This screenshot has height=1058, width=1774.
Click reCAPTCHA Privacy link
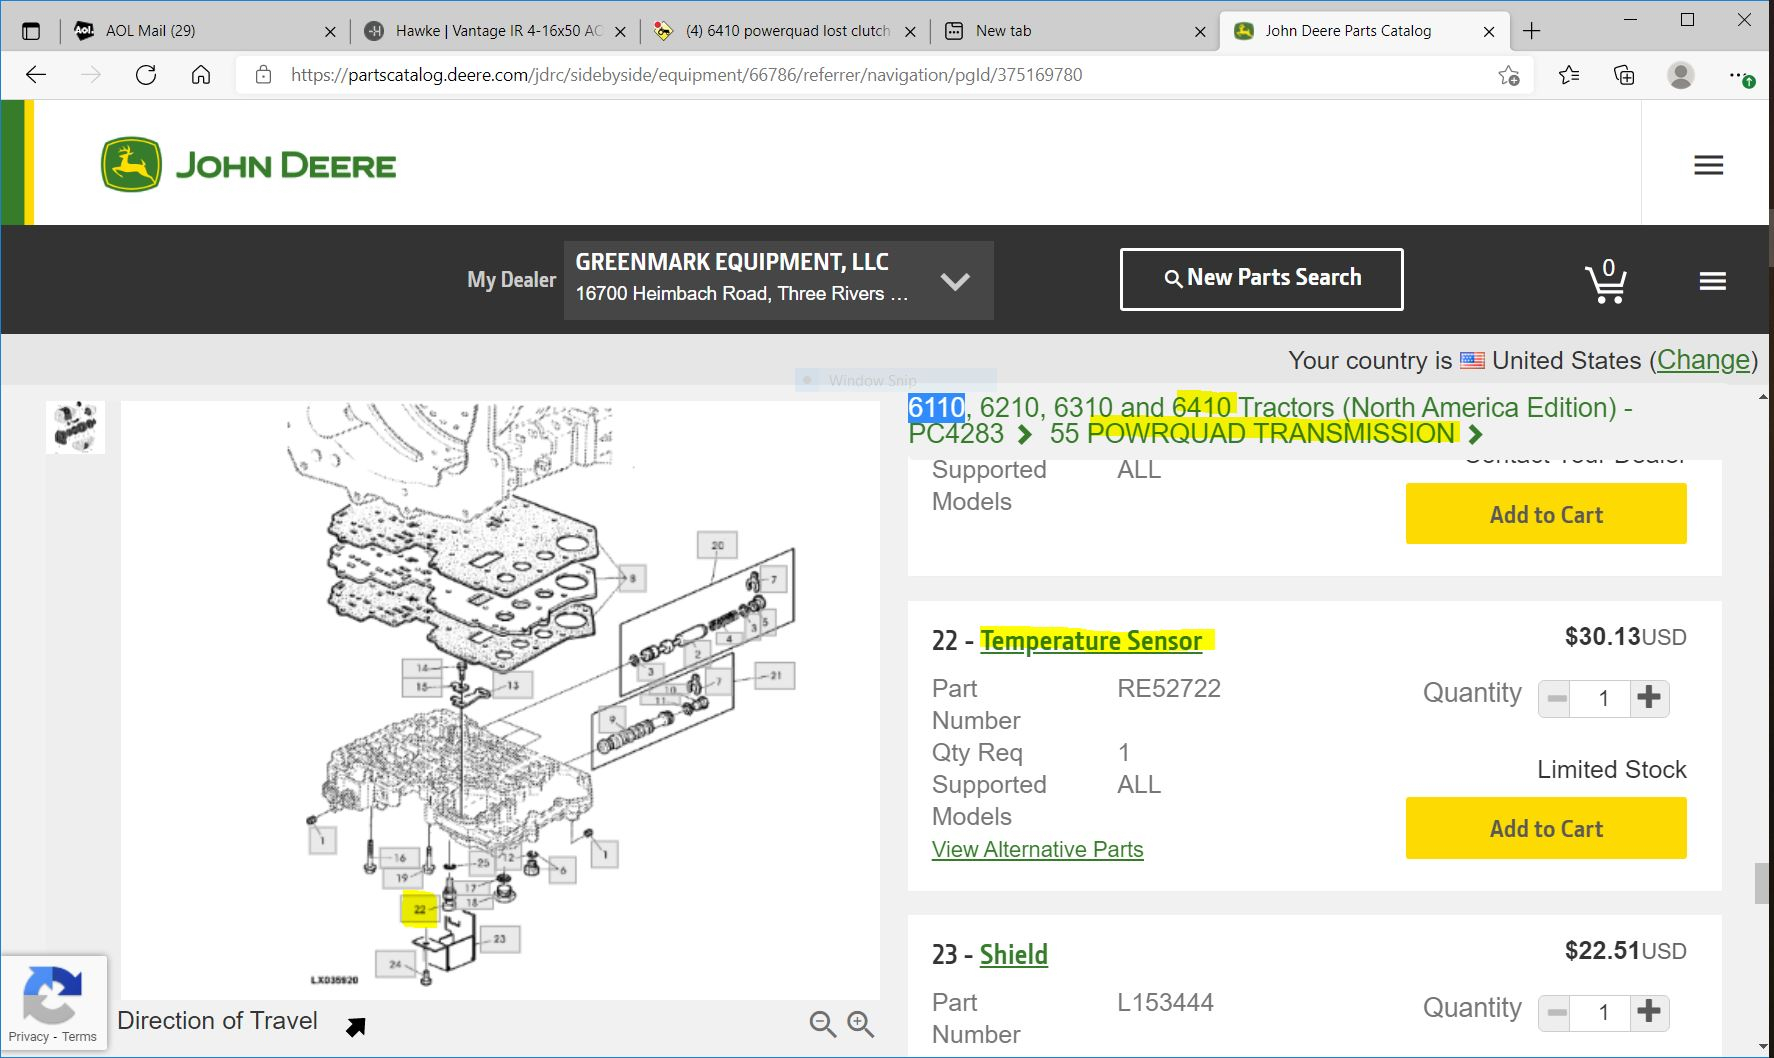click(x=28, y=1037)
